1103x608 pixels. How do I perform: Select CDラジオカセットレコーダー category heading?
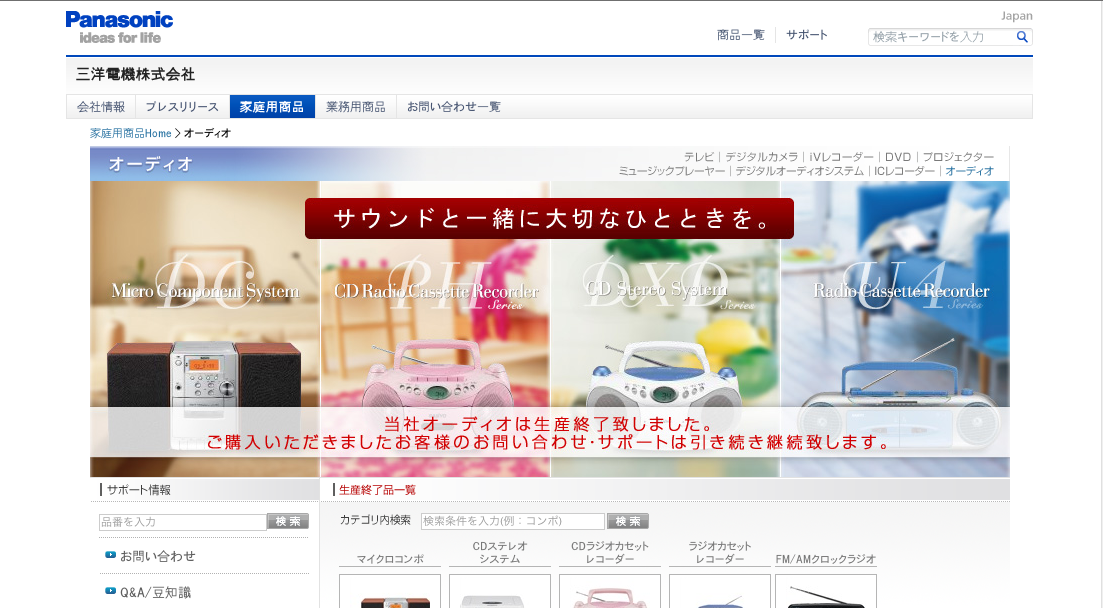(610, 552)
